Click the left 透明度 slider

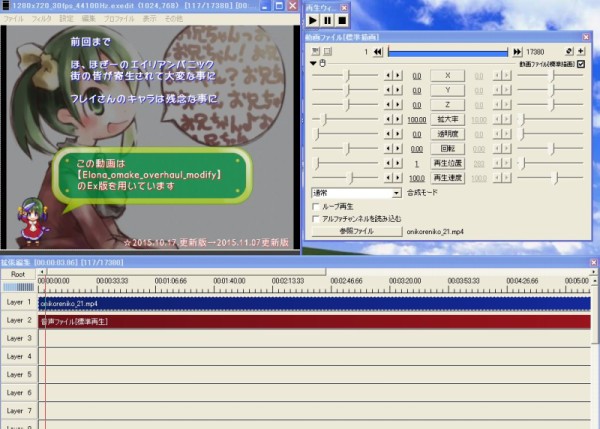tap(345, 134)
